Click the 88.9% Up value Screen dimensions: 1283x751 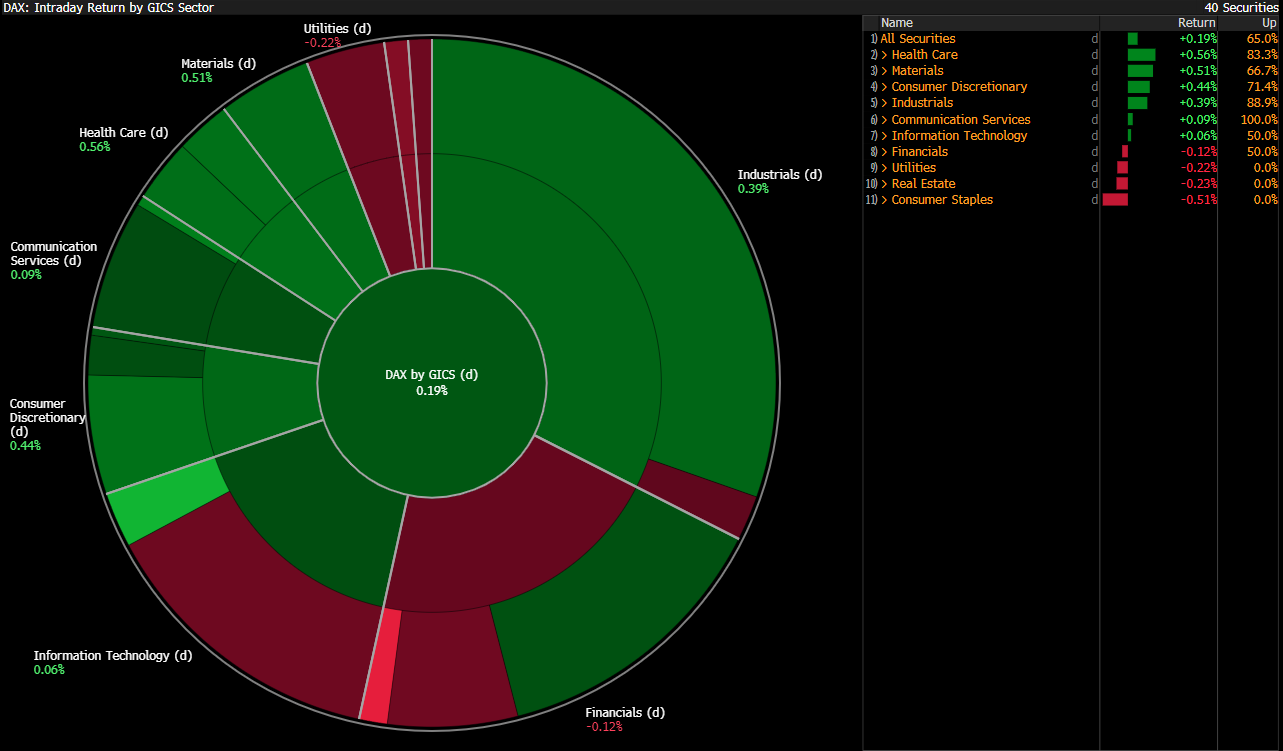1262,103
